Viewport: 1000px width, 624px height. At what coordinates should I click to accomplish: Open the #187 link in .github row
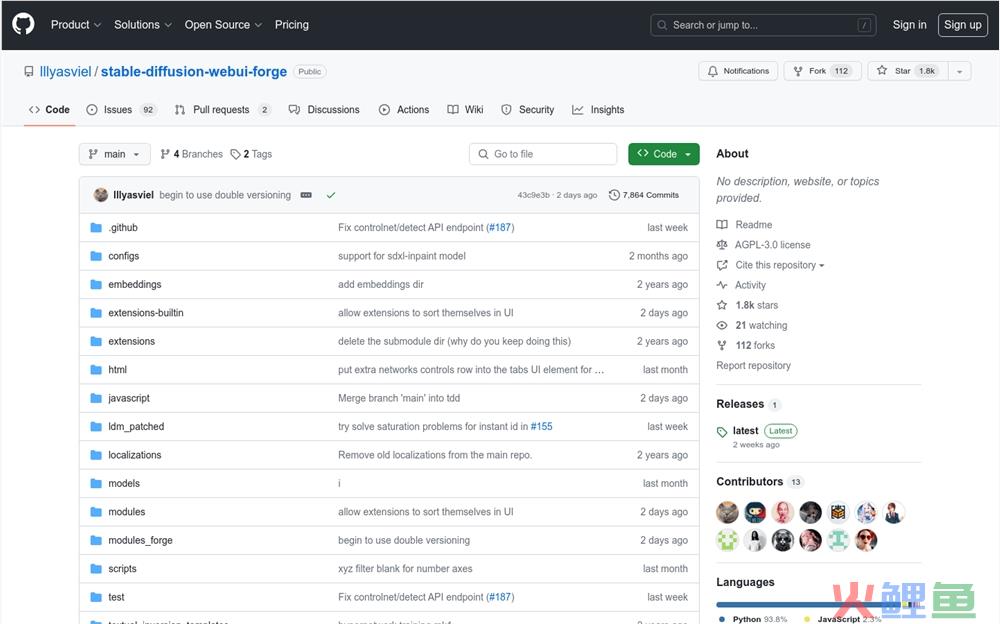coord(500,227)
